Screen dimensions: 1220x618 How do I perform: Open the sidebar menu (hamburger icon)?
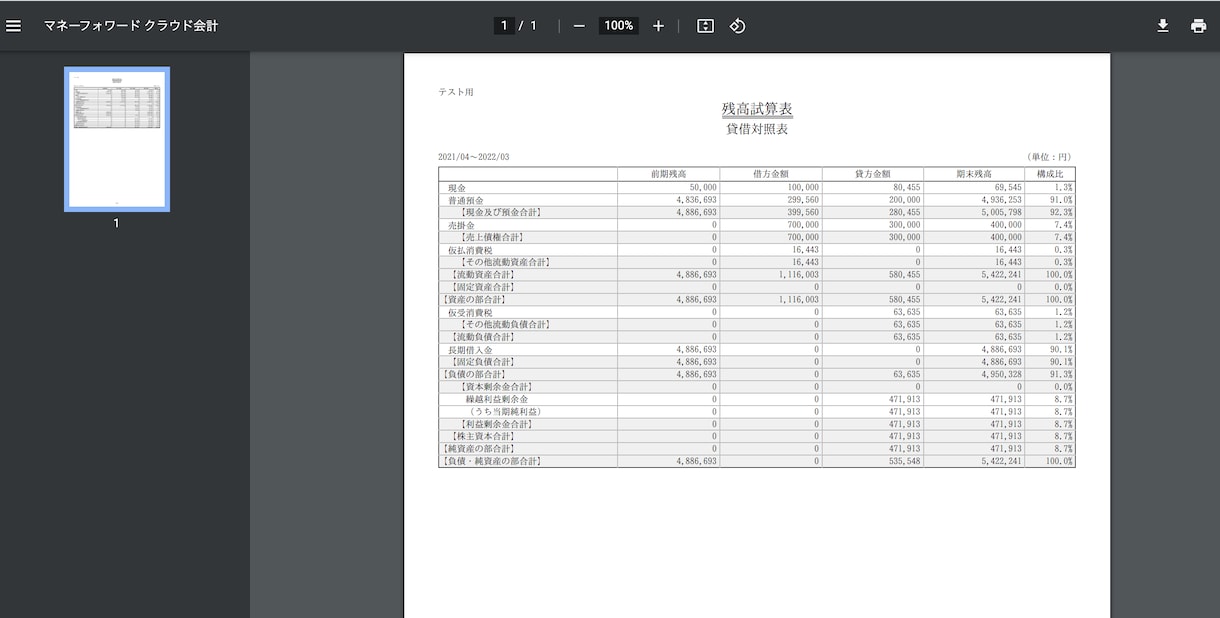[x=13, y=26]
